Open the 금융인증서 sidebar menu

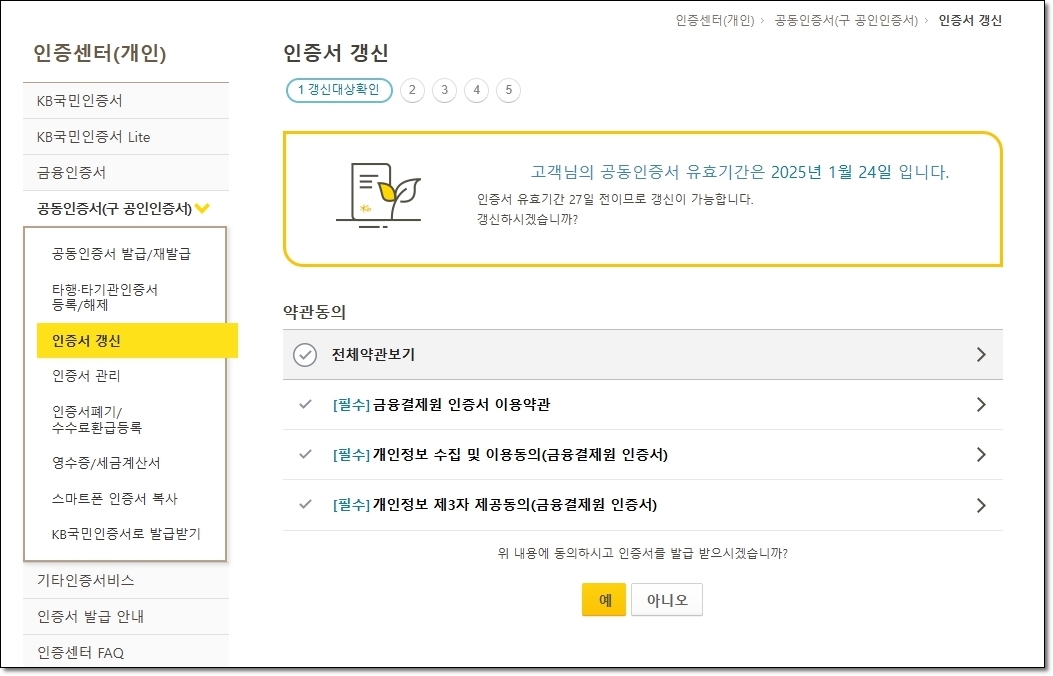click(x=126, y=173)
